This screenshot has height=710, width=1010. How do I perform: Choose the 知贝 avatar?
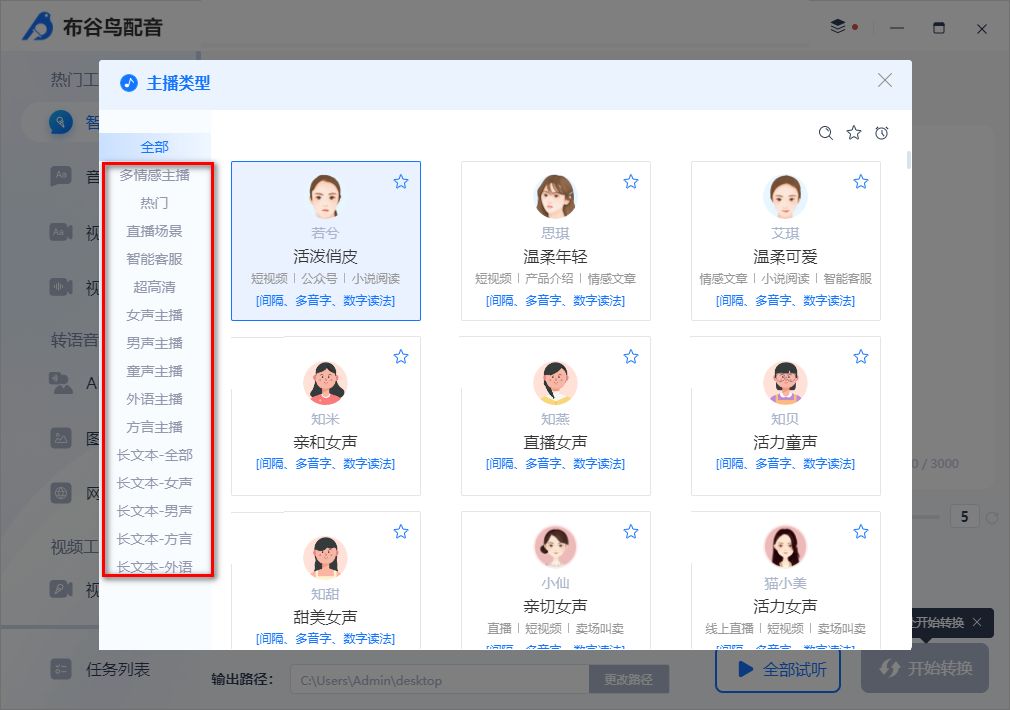click(785, 383)
